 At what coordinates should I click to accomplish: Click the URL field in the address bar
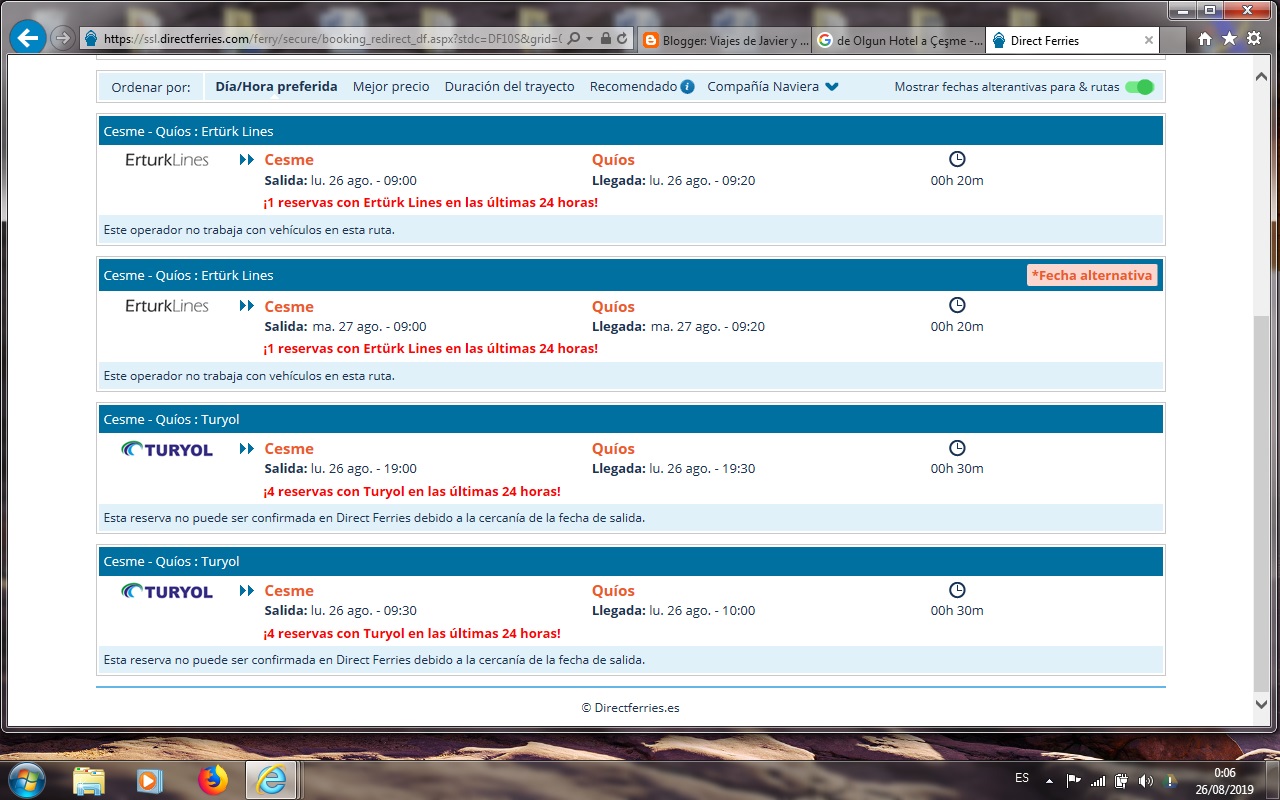pyautogui.click(x=333, y=39)
